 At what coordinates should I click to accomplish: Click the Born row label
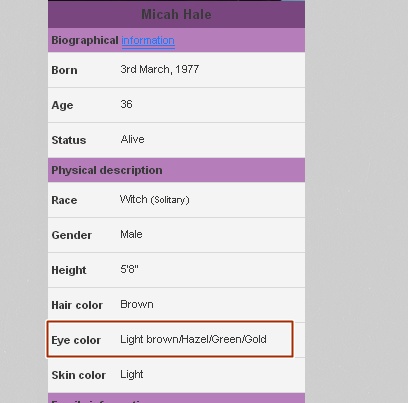point(64,70)
